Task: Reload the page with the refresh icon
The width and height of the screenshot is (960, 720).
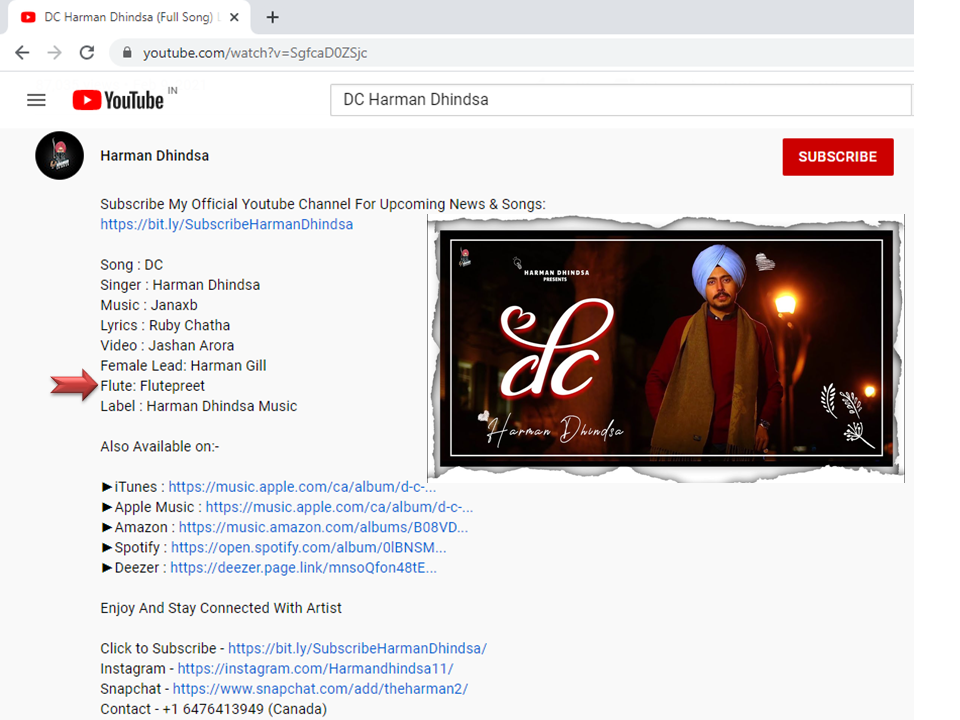Action: coord(87,52)
